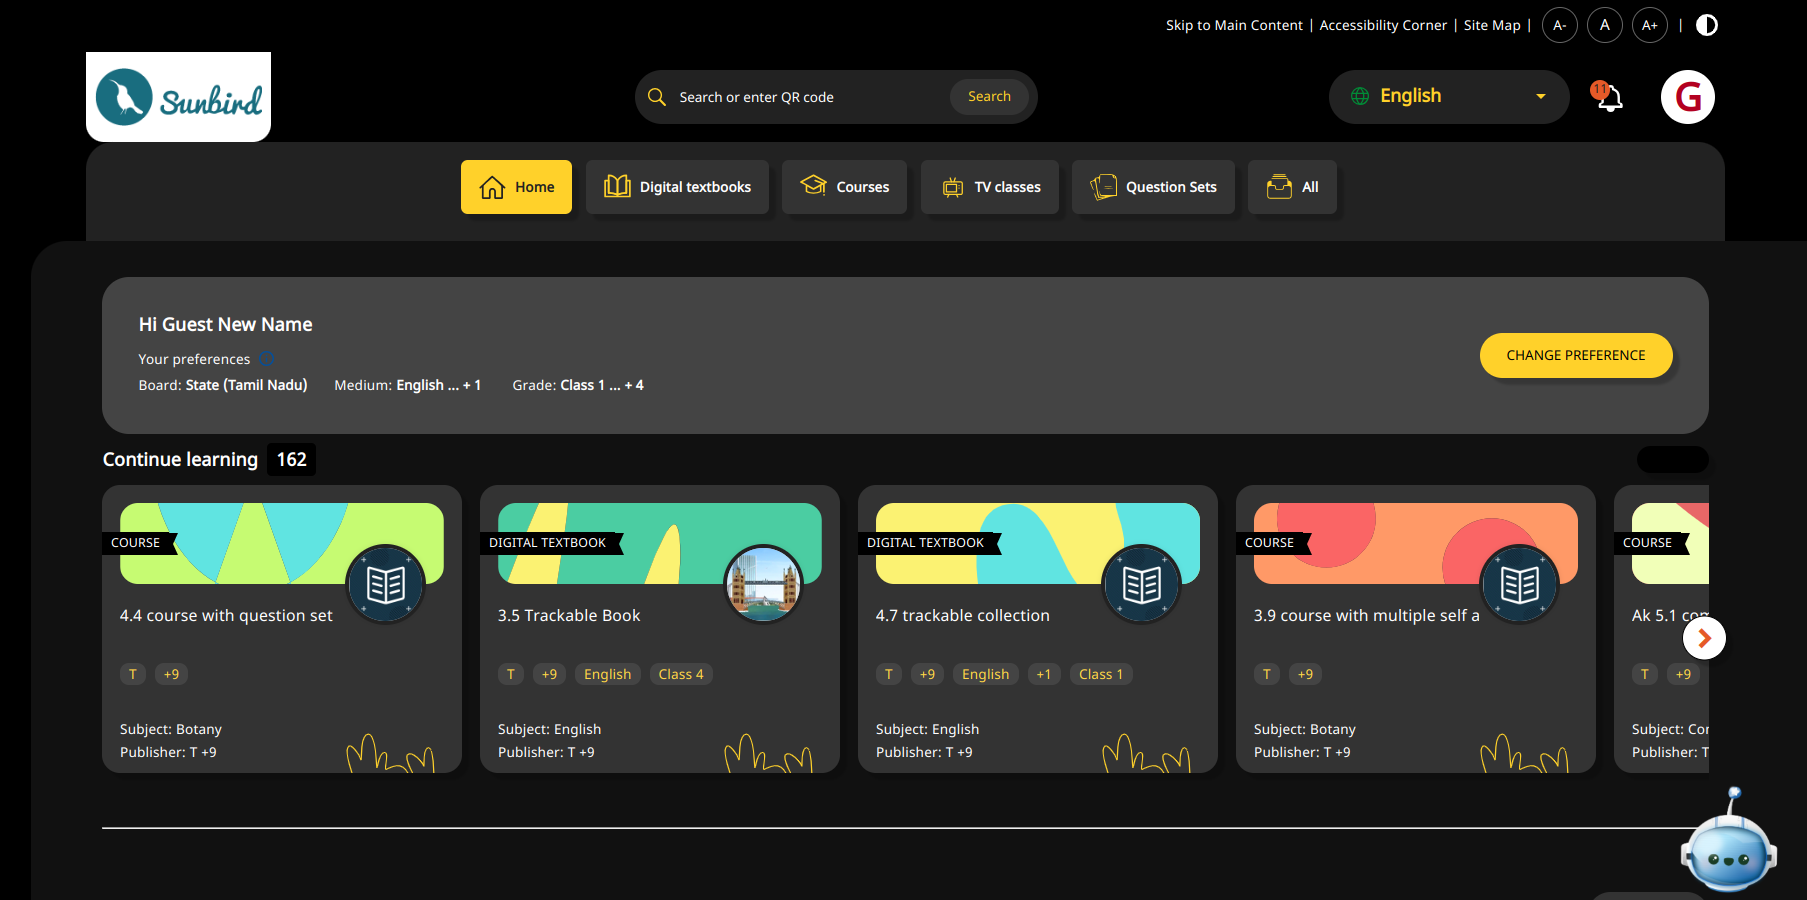Click the Search button
Image resolution: width=1807 pixels, height=900 pixels.
(x=989, y=97)
